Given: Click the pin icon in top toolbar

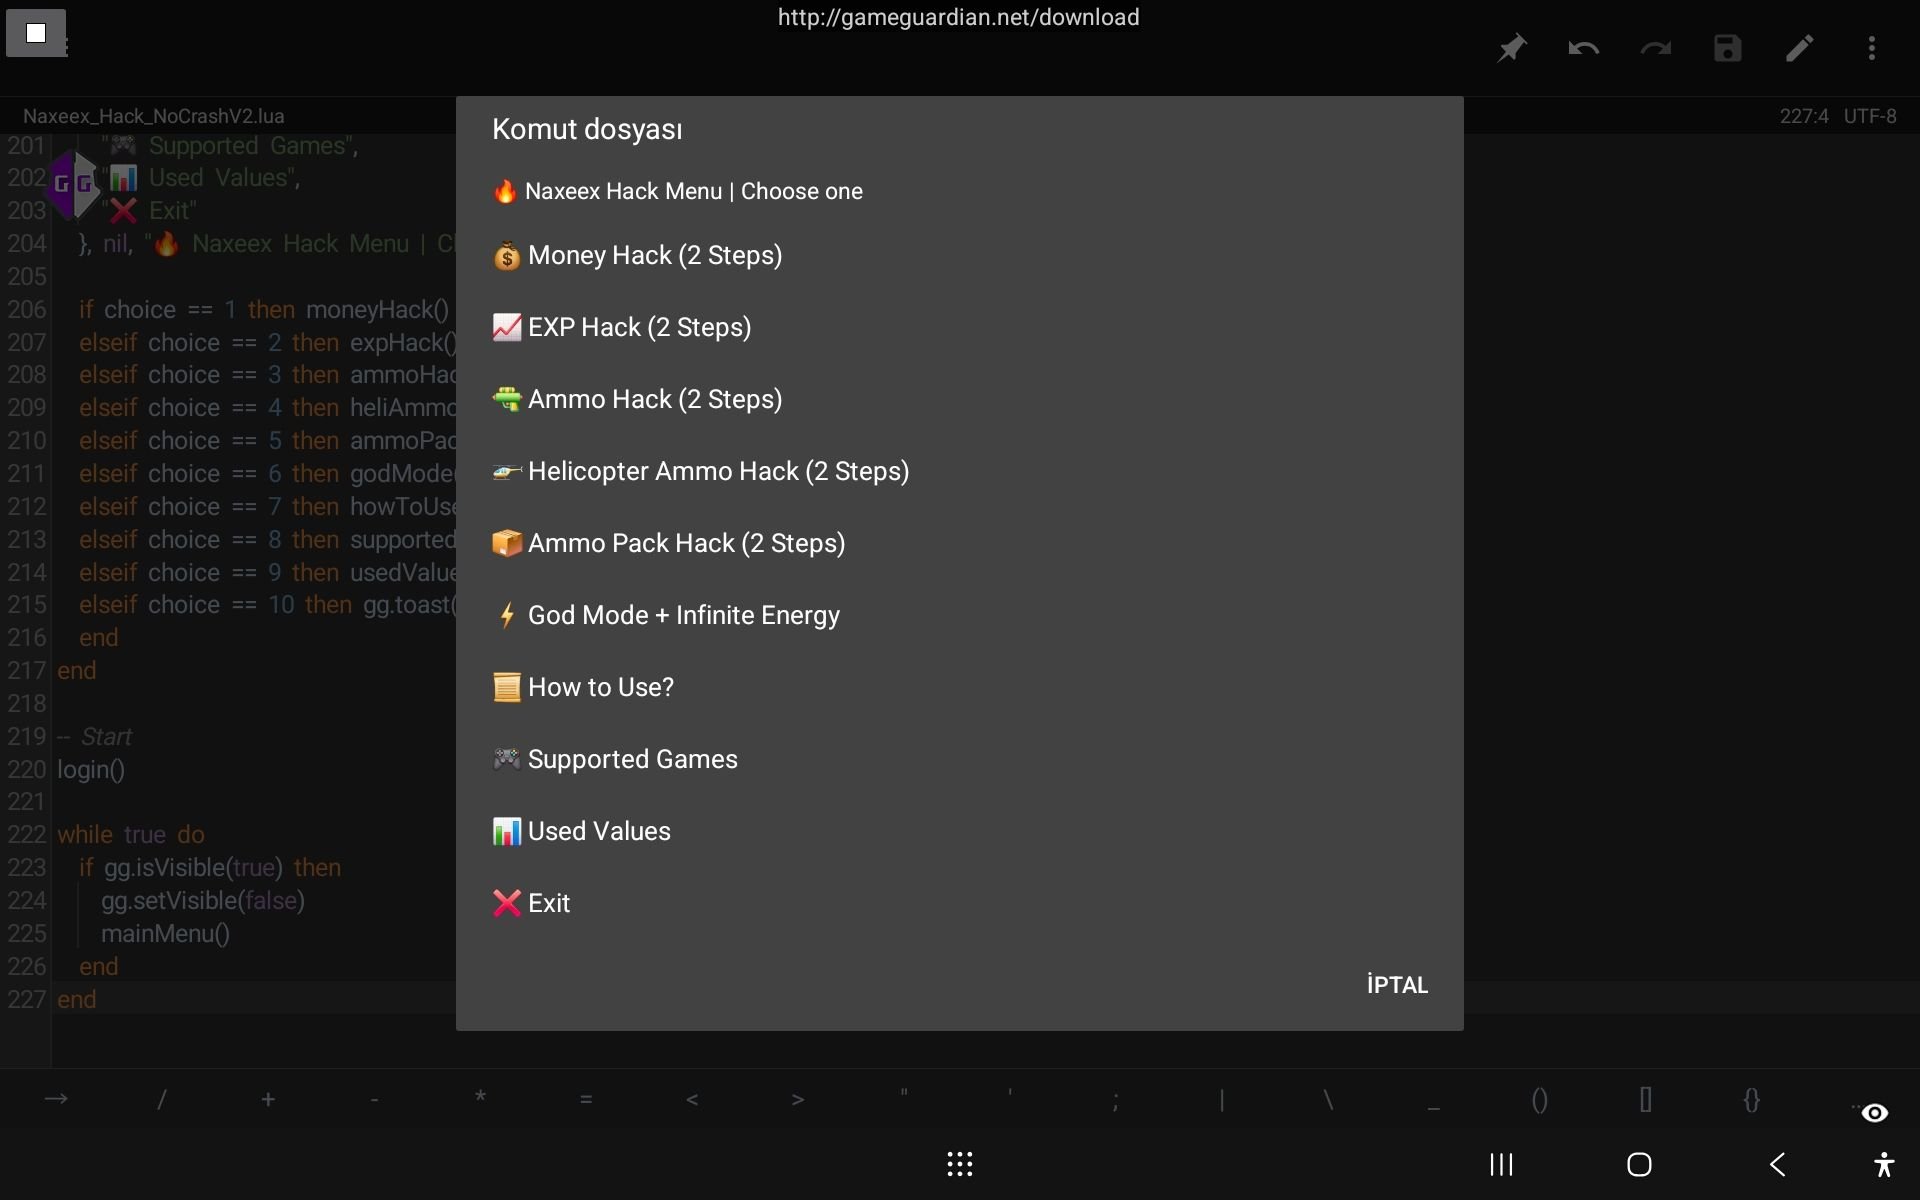Looking at the screenshot, I should [x=1511, y=48].
